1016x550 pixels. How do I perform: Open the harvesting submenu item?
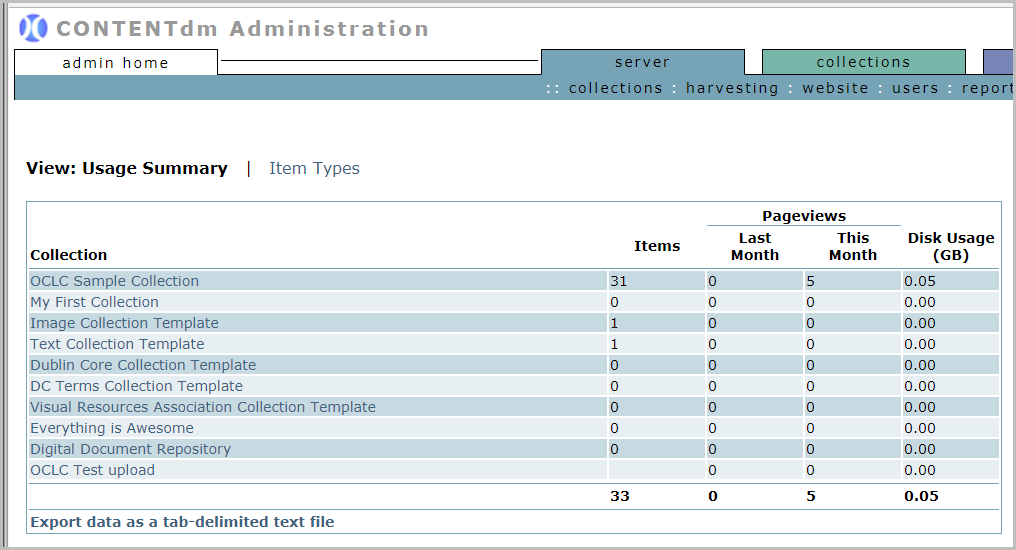[x=732, y=88]
